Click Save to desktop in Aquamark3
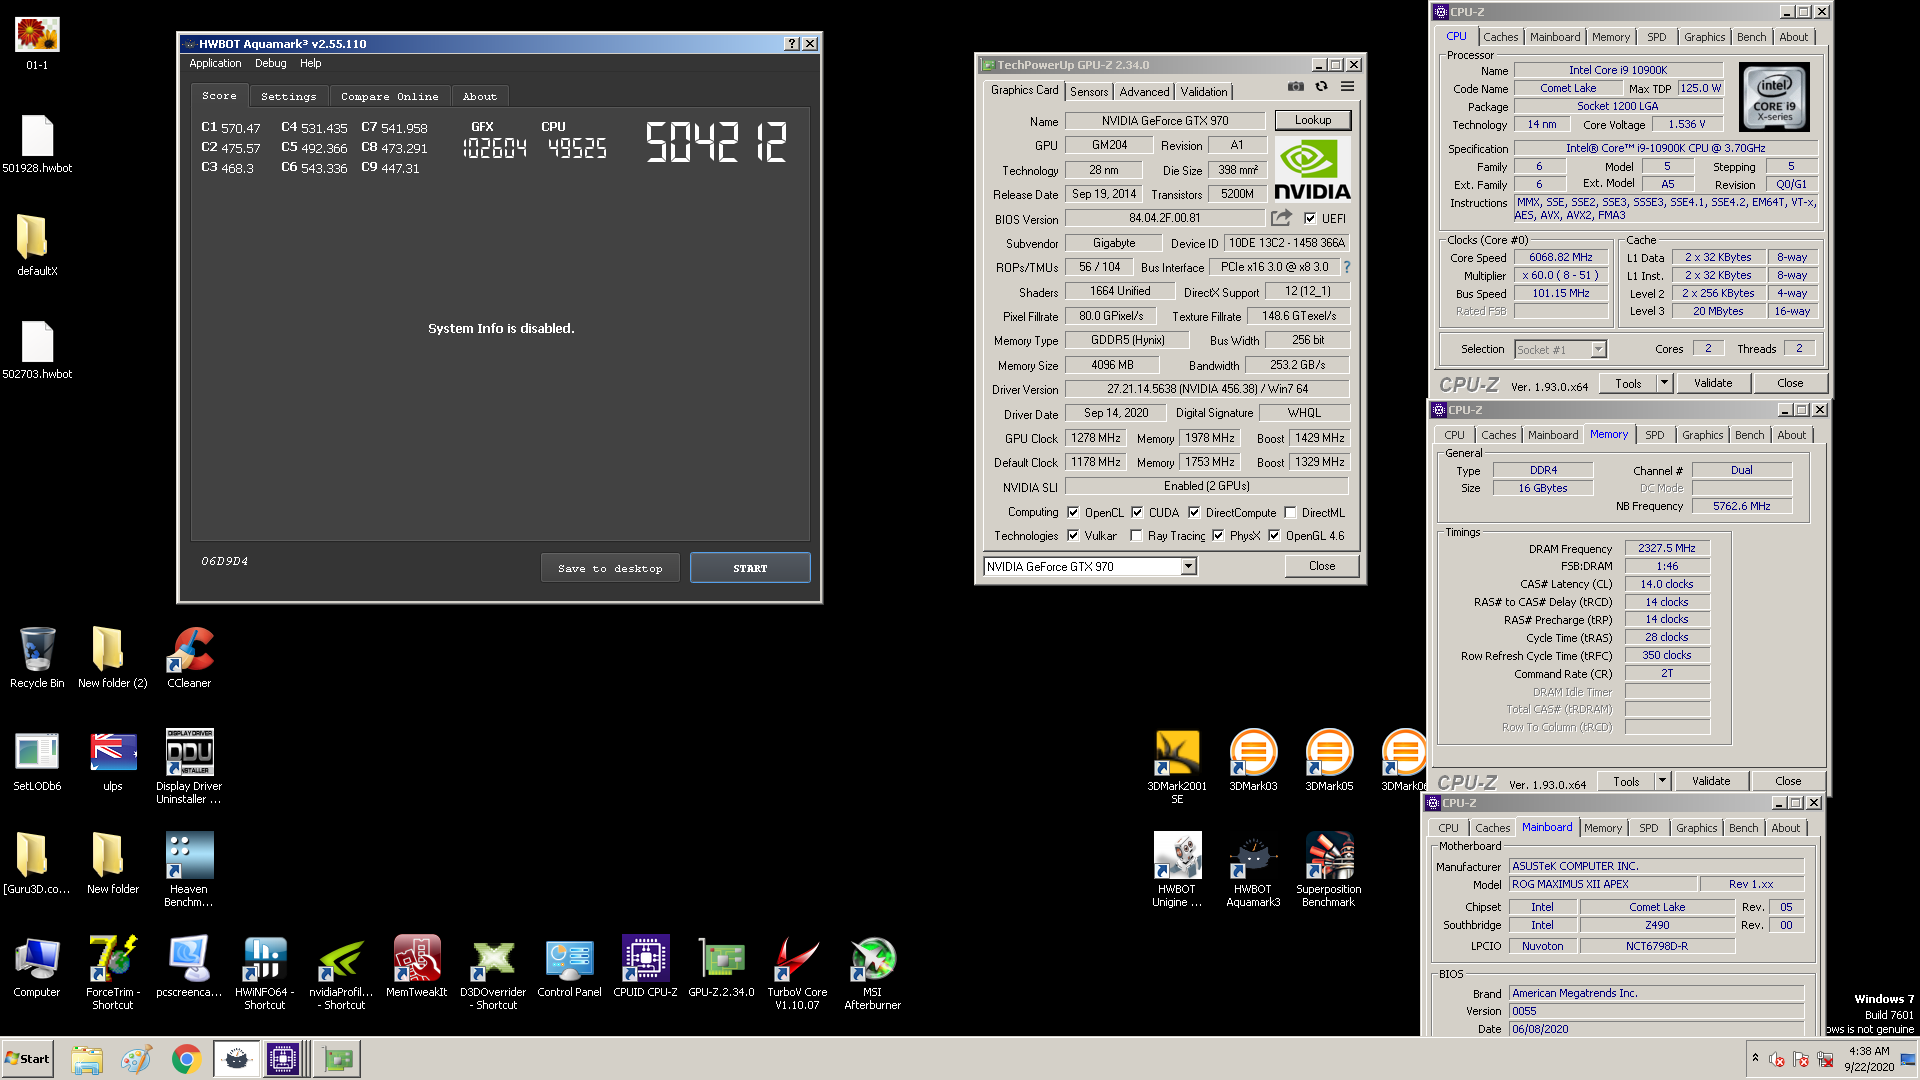1920x1080 pixels. tap(610, 567)
